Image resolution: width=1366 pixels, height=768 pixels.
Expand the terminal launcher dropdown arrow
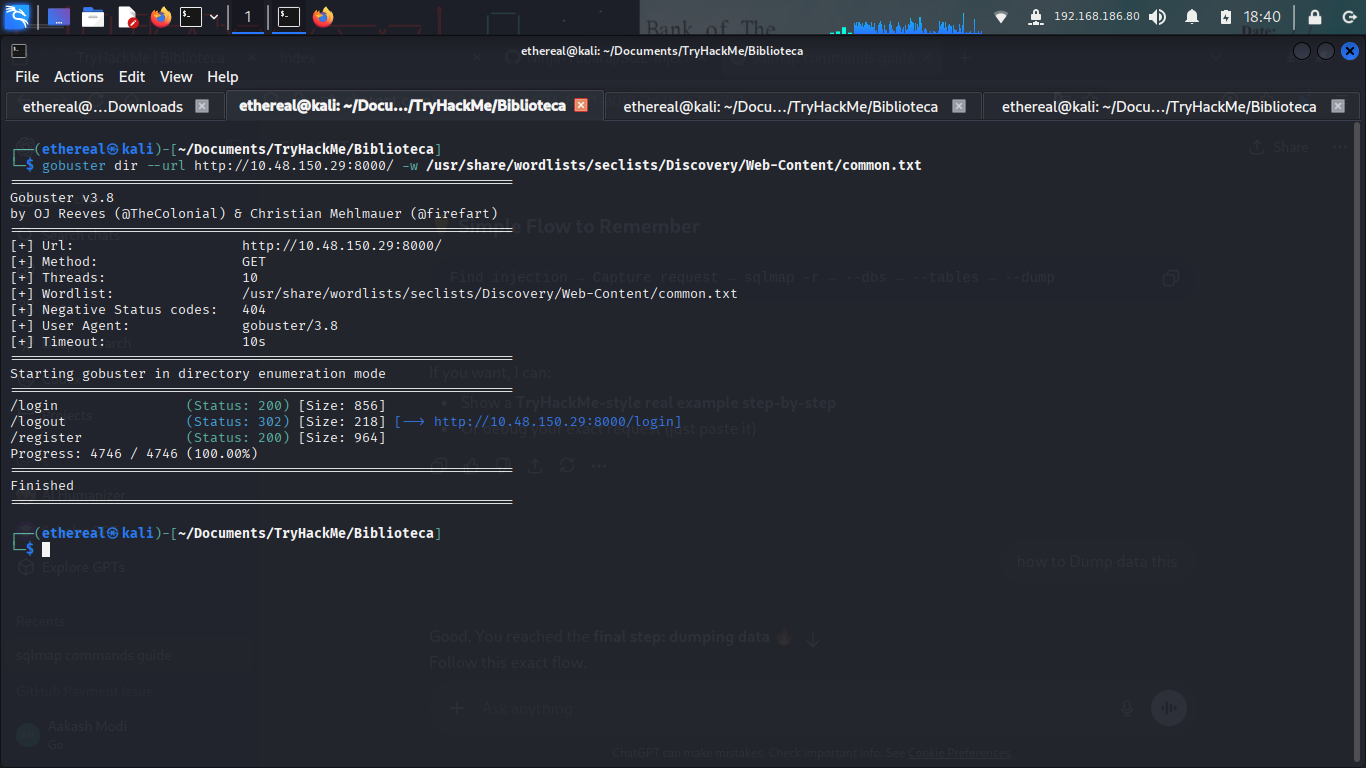(x=213, y=17)
